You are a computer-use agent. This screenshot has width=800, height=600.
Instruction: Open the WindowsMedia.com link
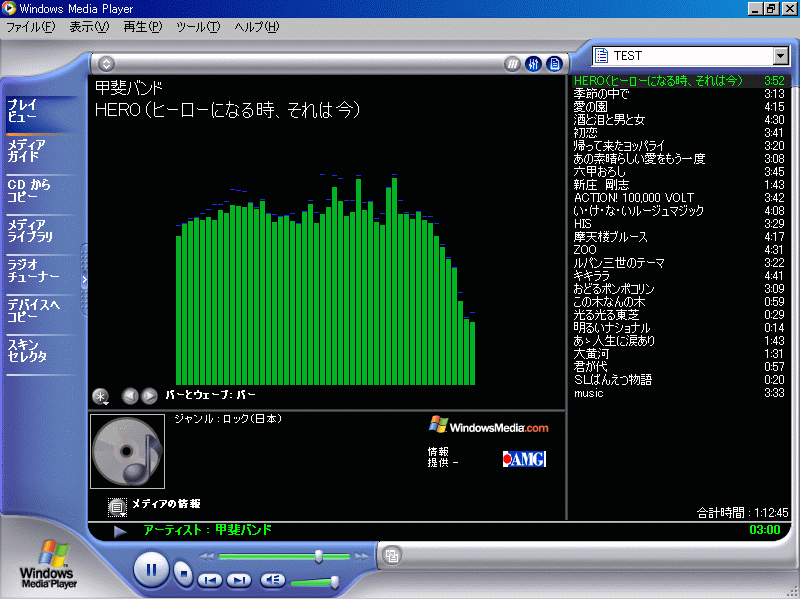point(488,425)
